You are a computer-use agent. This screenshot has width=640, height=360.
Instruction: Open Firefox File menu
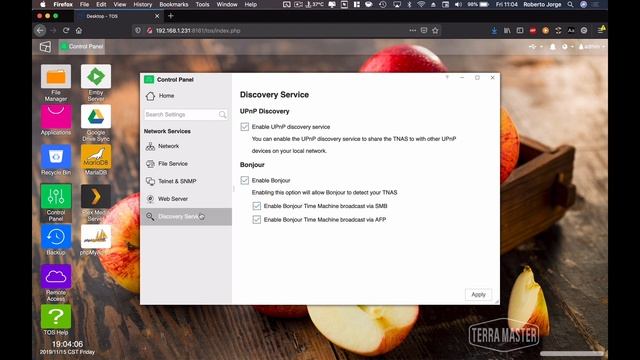coord(84,4)
